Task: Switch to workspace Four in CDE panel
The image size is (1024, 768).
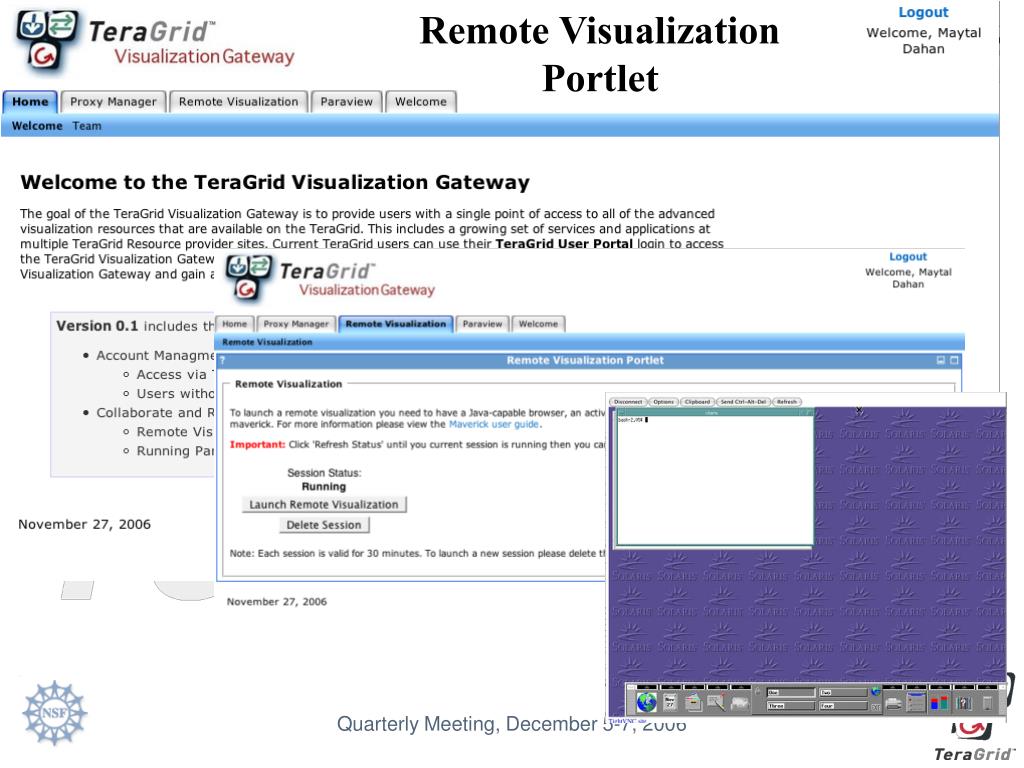Action: tap(844, 706)
